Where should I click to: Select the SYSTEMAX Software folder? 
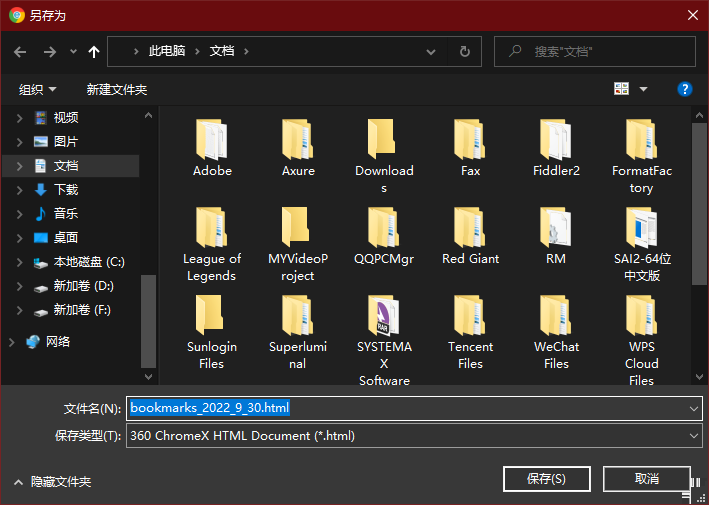[384, 340]
